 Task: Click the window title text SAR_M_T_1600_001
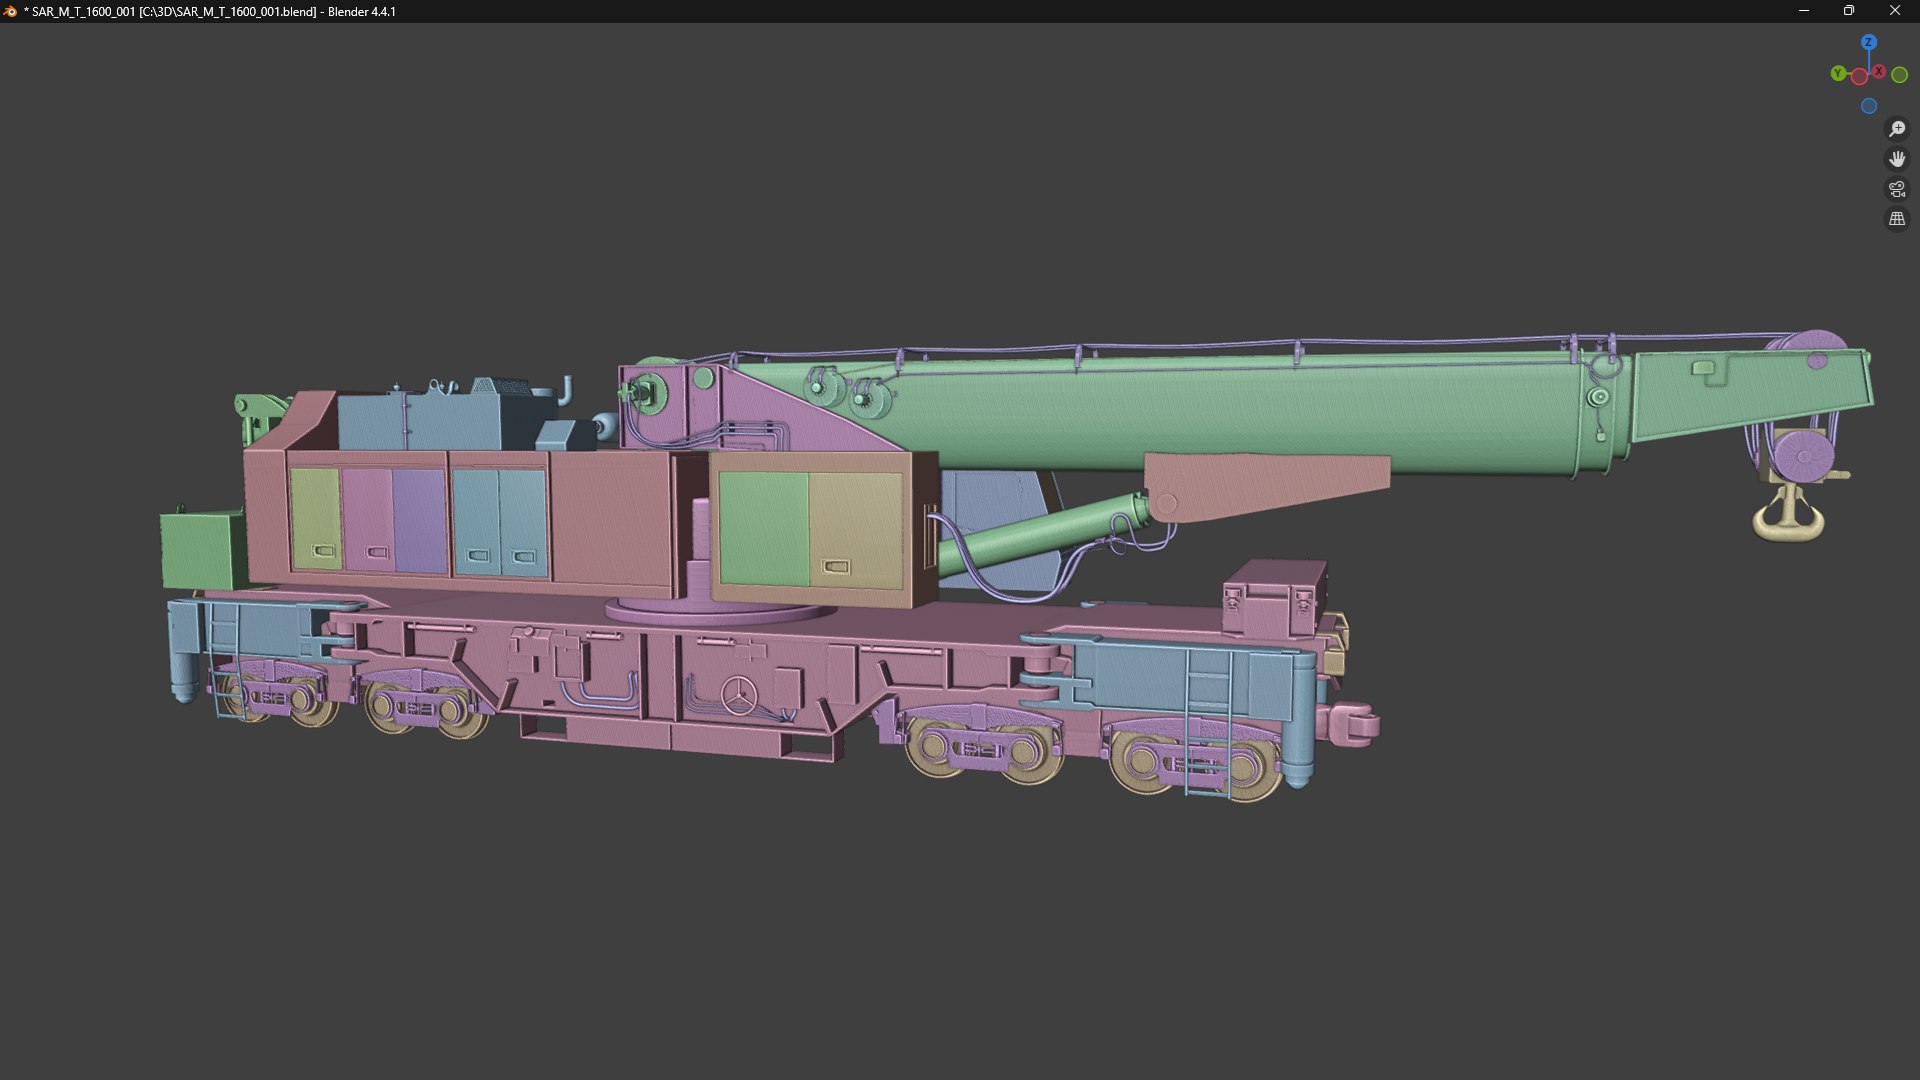click(83, 11)
